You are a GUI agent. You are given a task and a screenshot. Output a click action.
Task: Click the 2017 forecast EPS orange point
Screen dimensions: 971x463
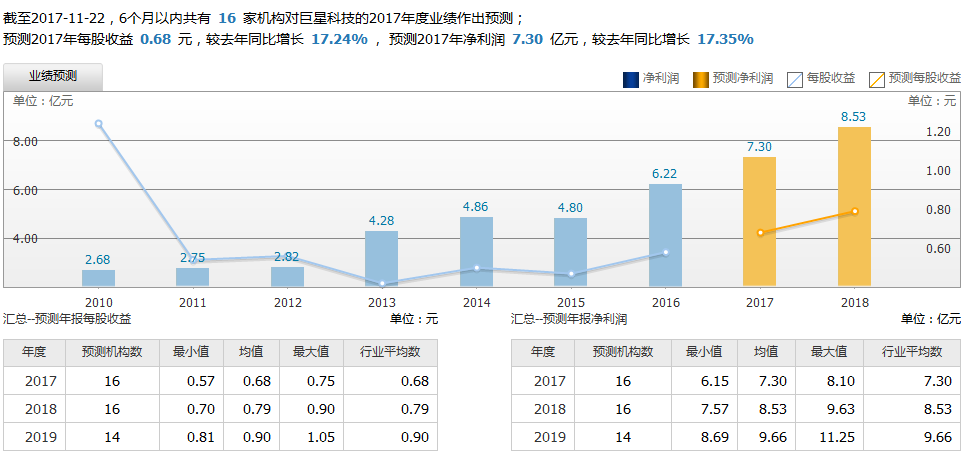click(x=760, y=233)
